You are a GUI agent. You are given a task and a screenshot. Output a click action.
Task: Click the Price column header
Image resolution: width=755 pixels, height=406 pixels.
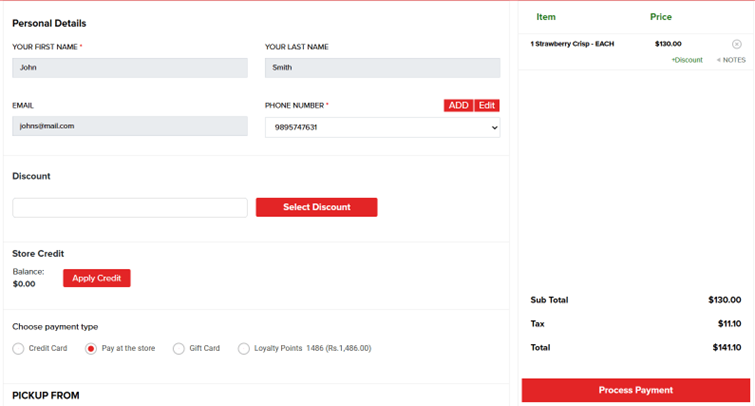[660, 17]
